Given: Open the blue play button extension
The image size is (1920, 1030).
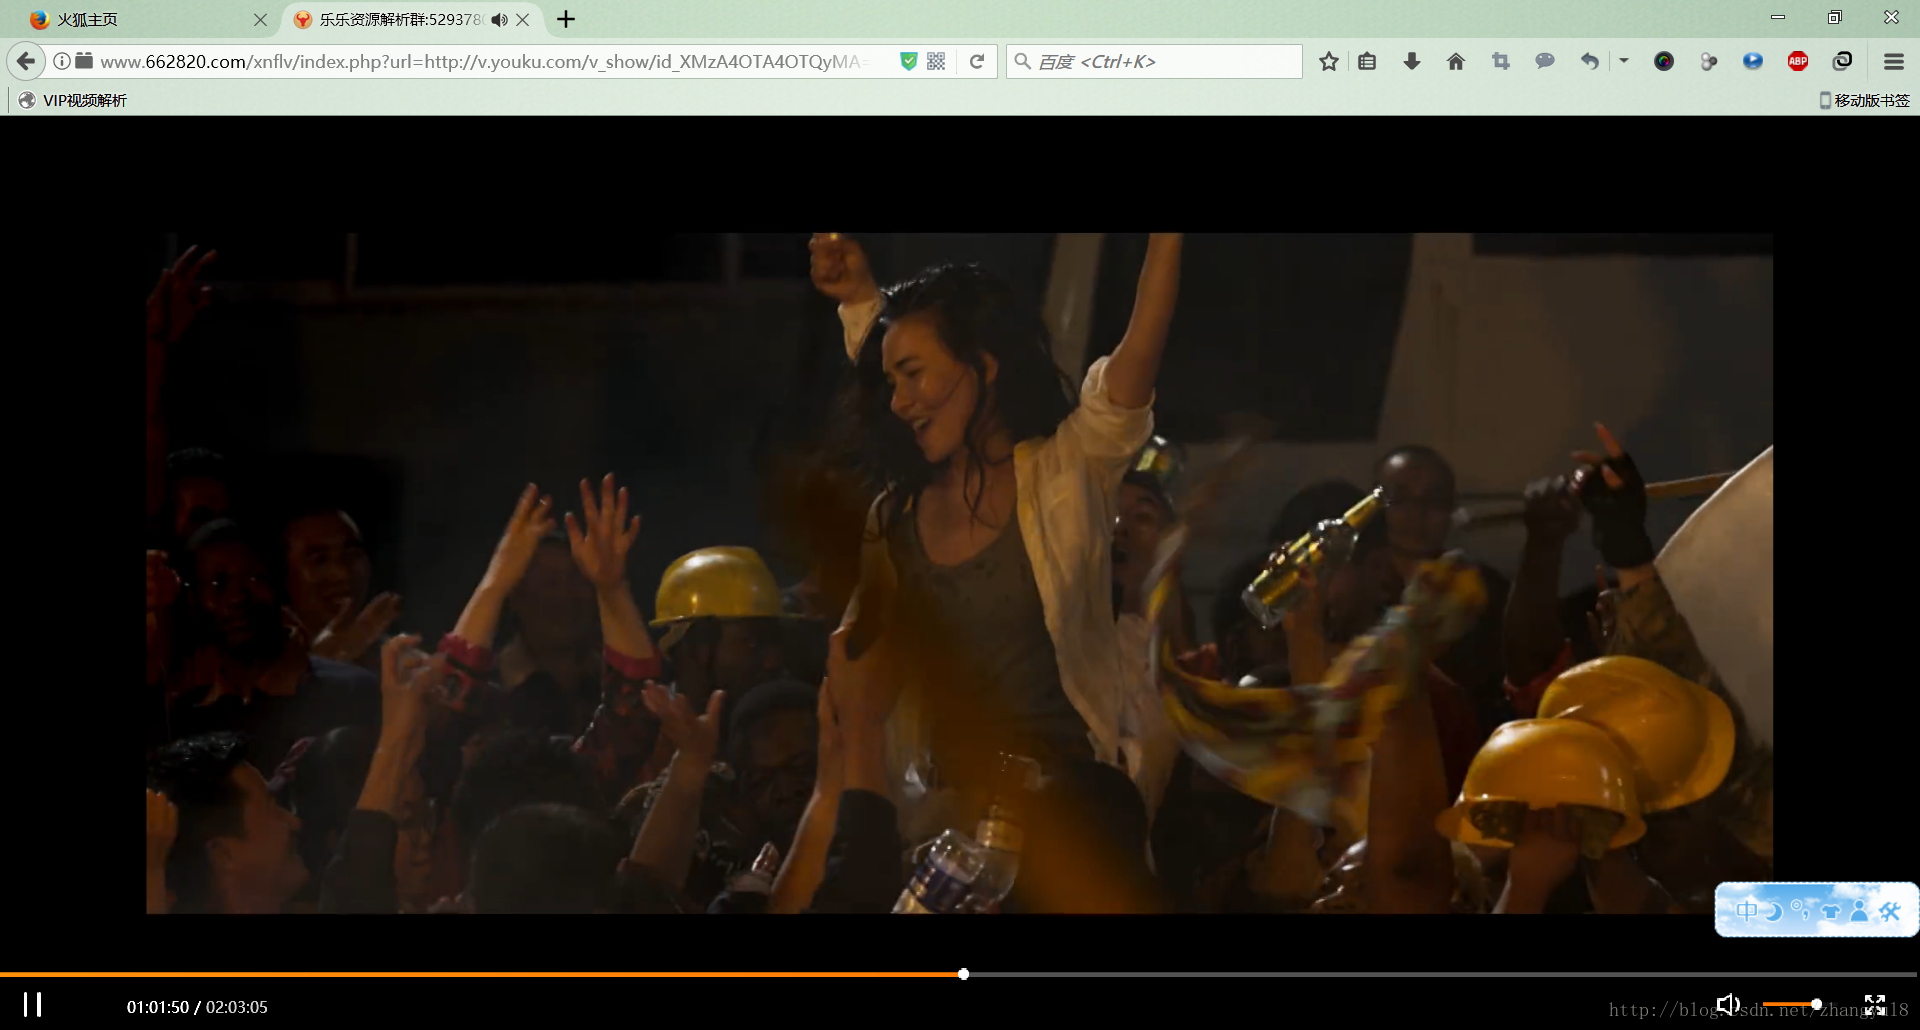Looking at the screenshot, I should [x=1753, y=61].
